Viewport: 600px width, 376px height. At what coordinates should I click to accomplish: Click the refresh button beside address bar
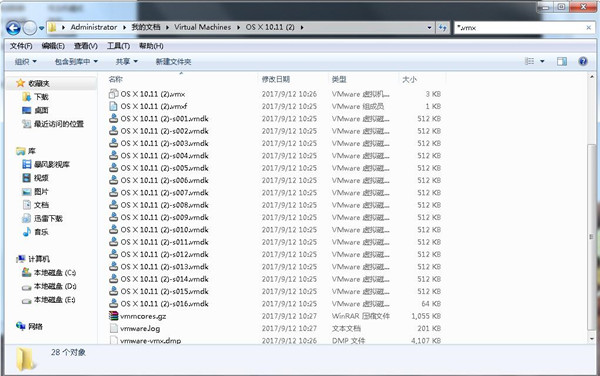point(443,28)
